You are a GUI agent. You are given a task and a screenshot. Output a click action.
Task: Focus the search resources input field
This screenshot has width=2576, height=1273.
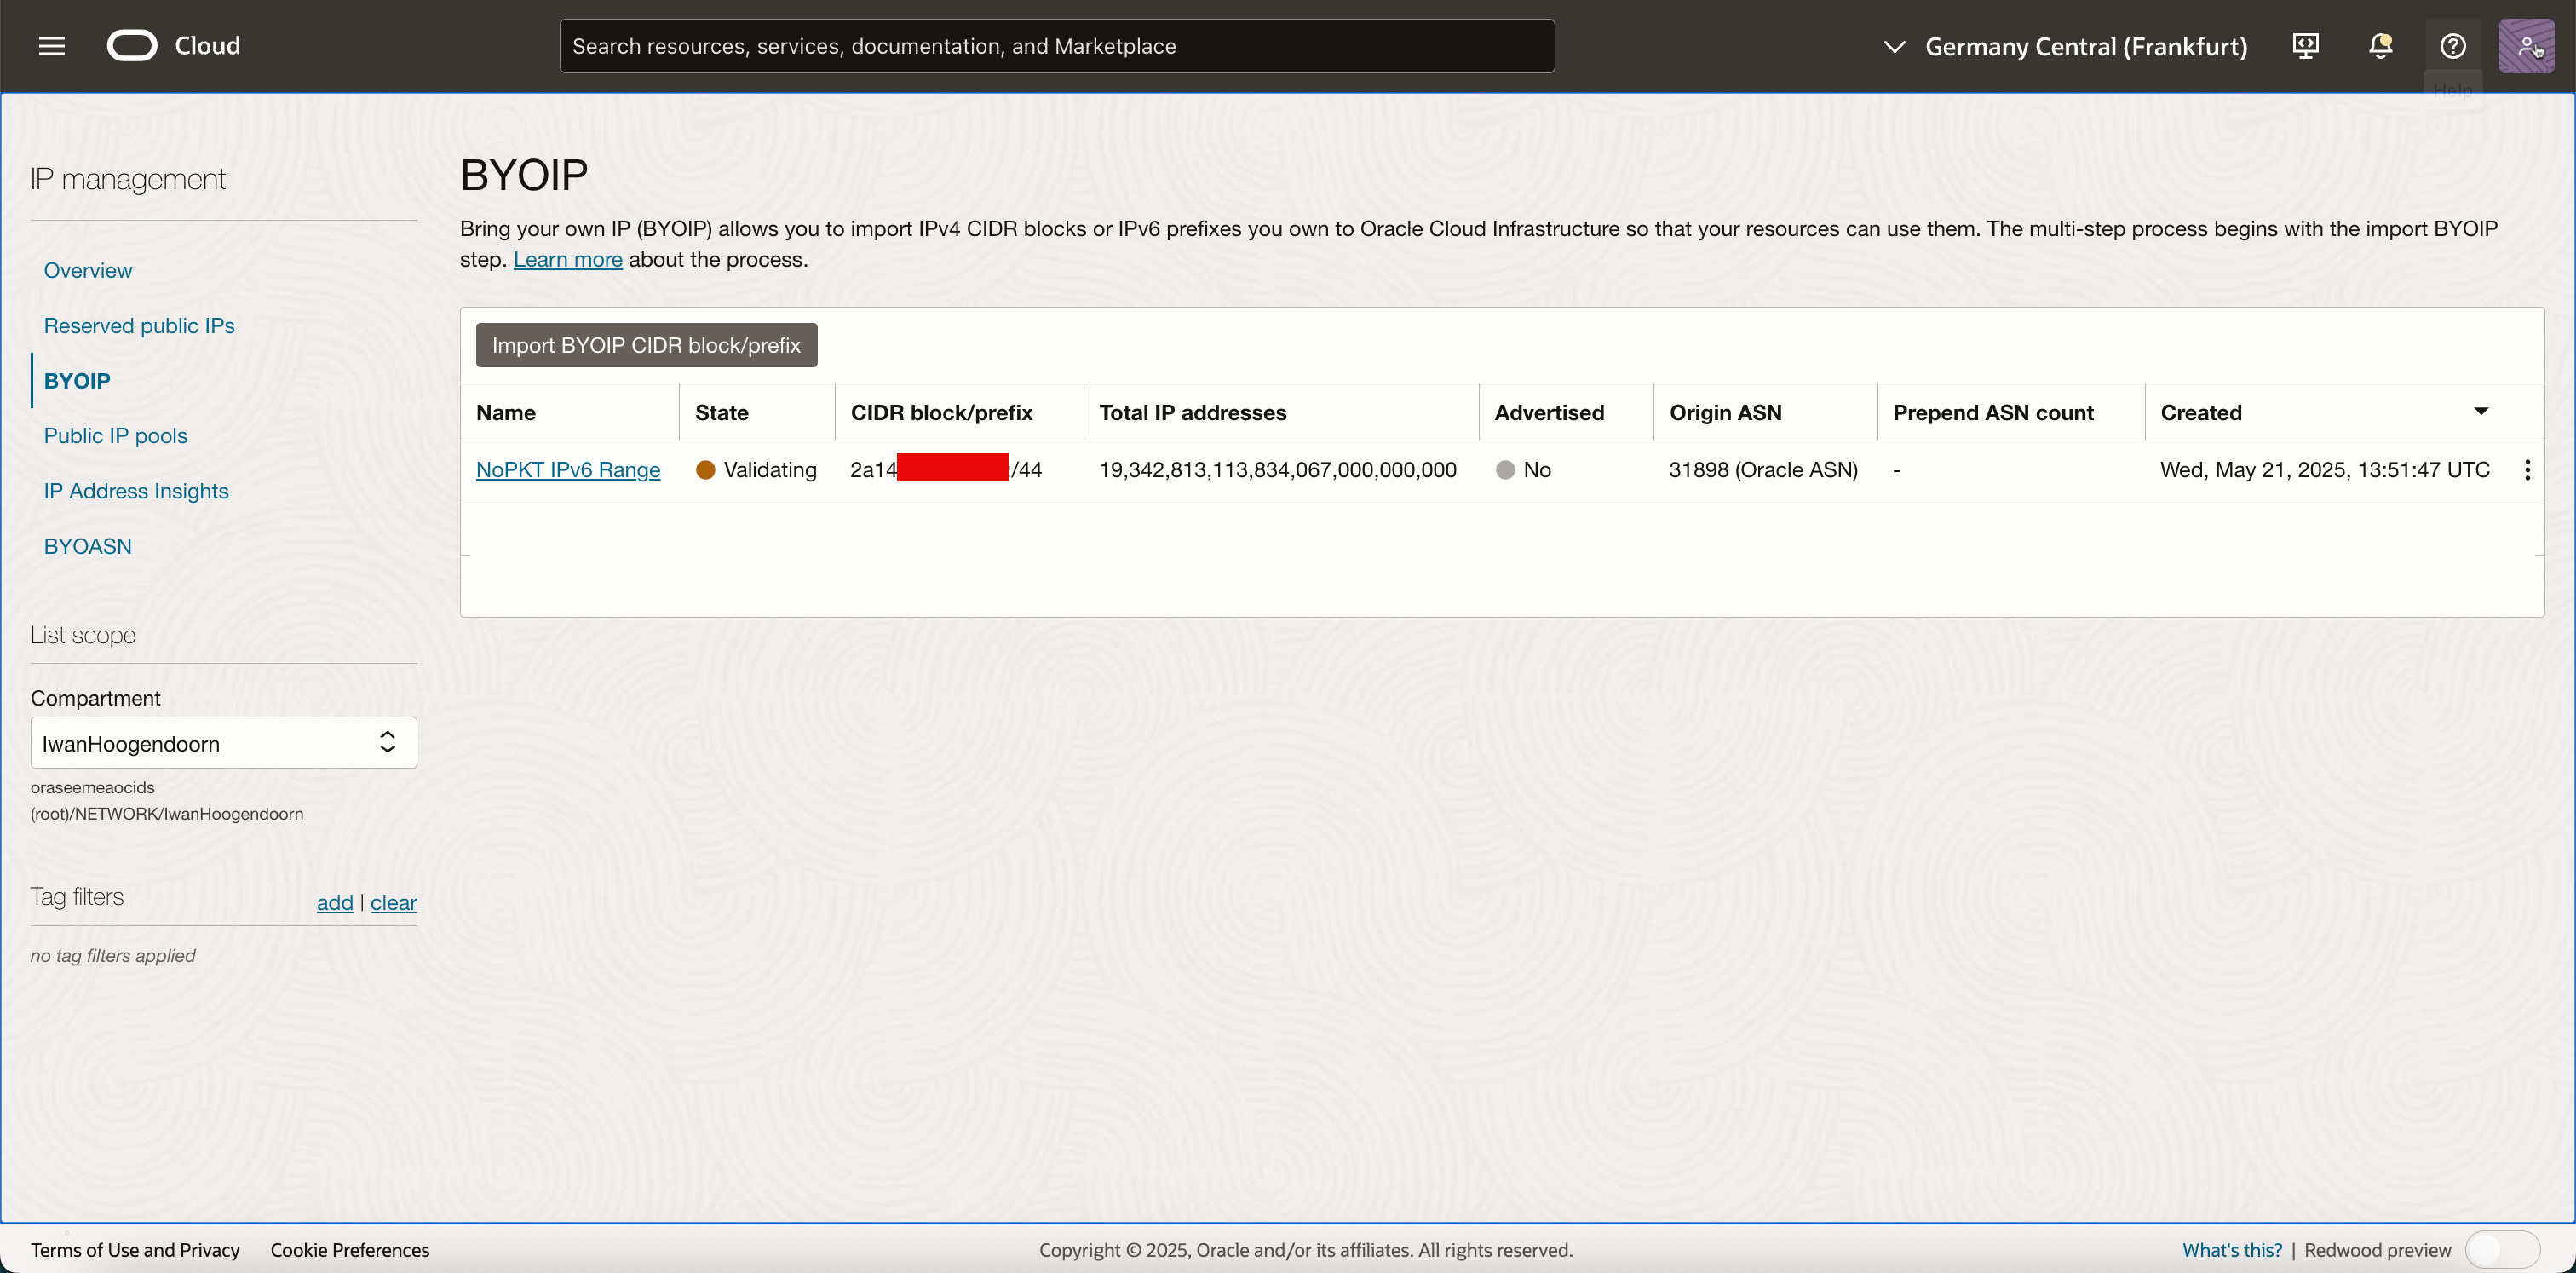1056,46
